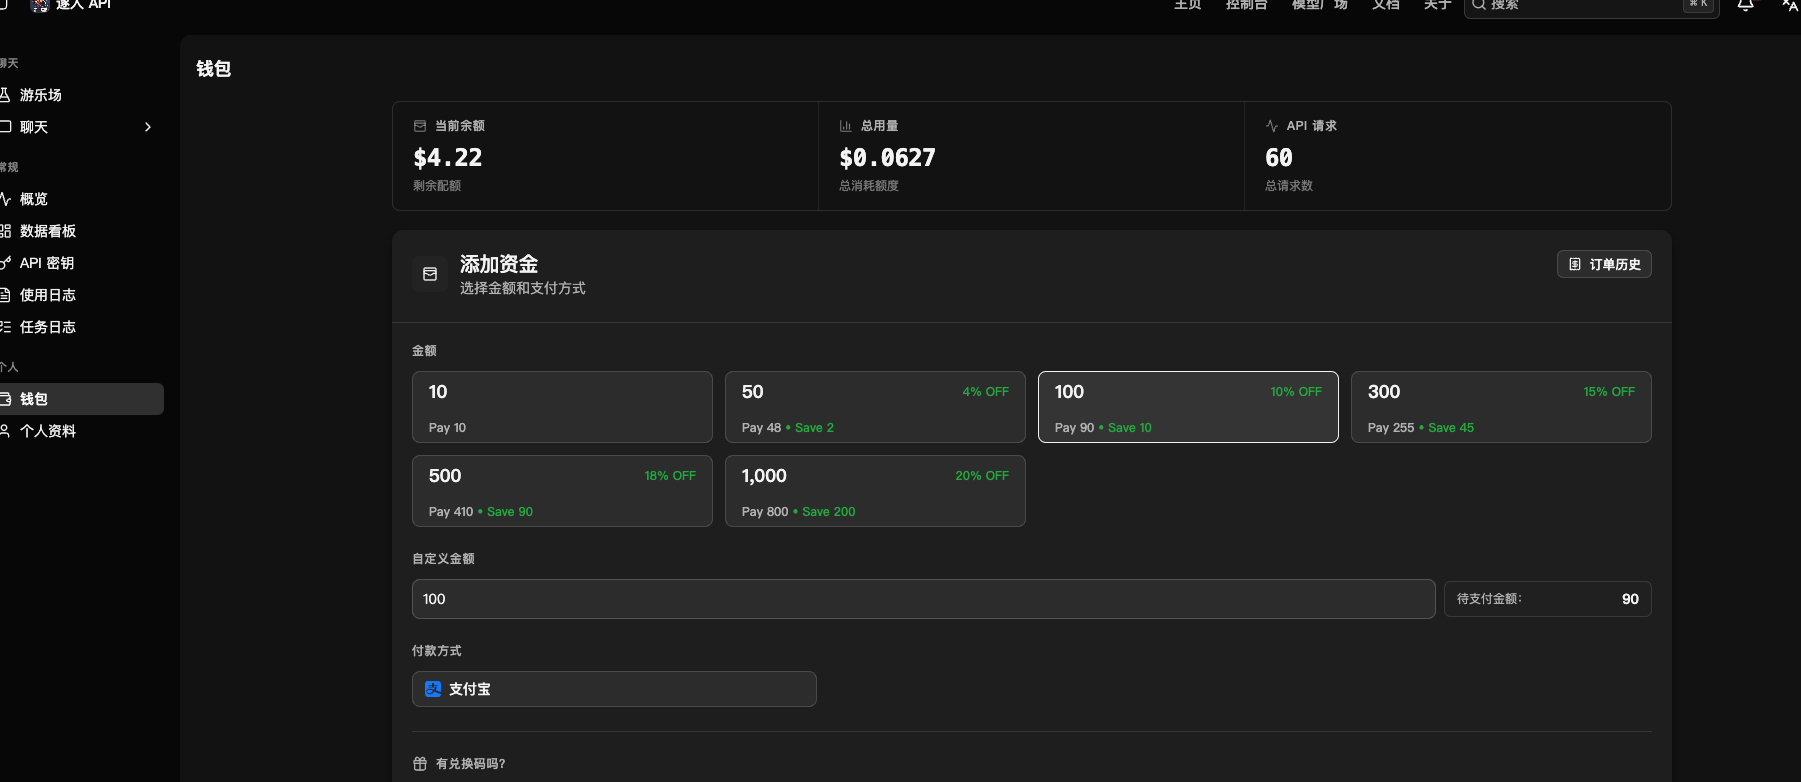
Task: Click the API request count 60
Action: point(1279,157)
